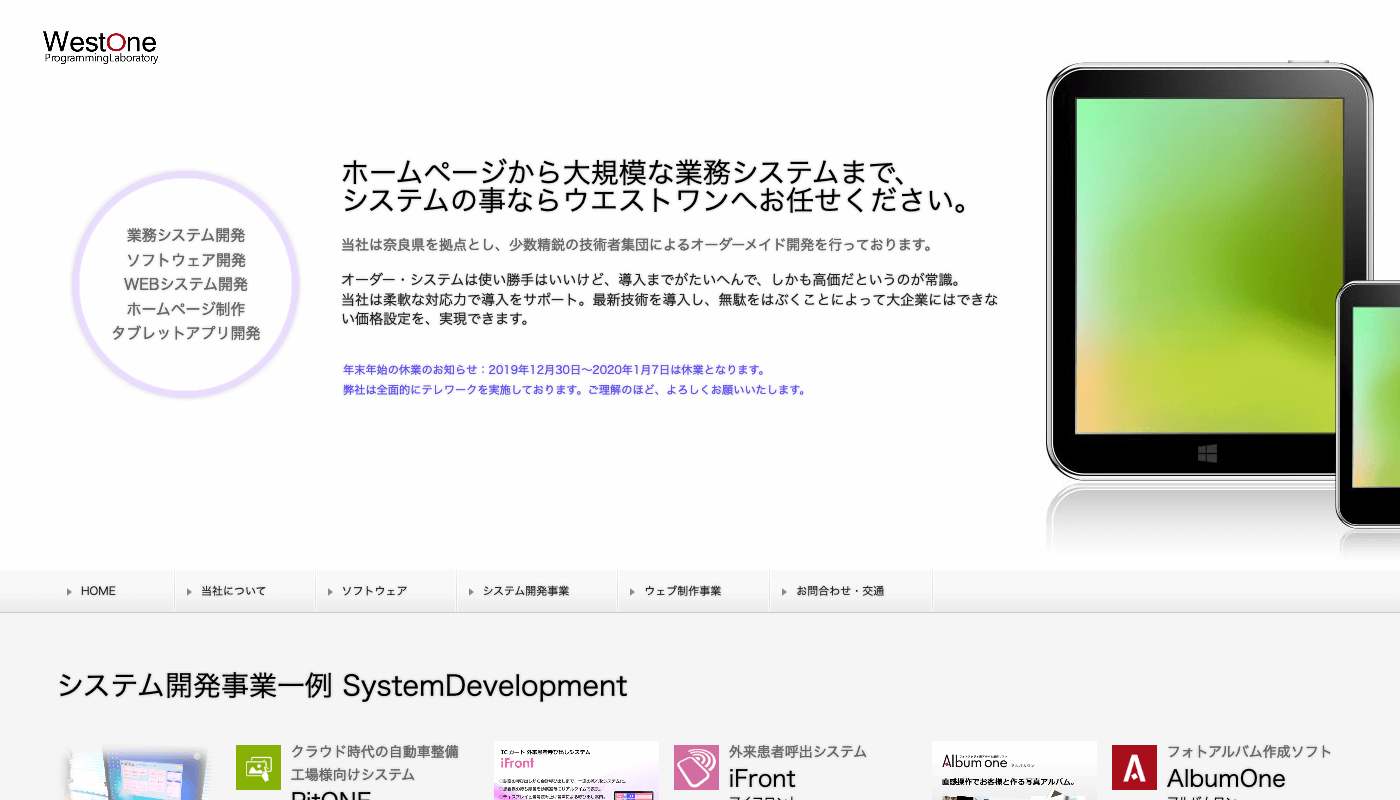The image size is (1400, 800).
Task: Open the ソフトウェア navigation menu item
Action: click(374, 591)
